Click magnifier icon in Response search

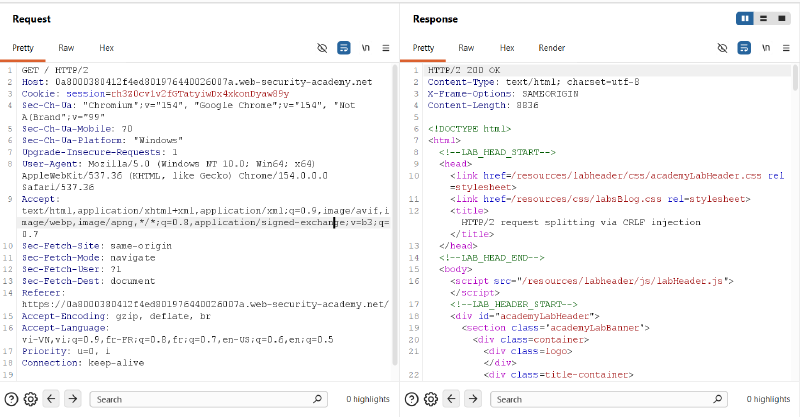(718, 399)
